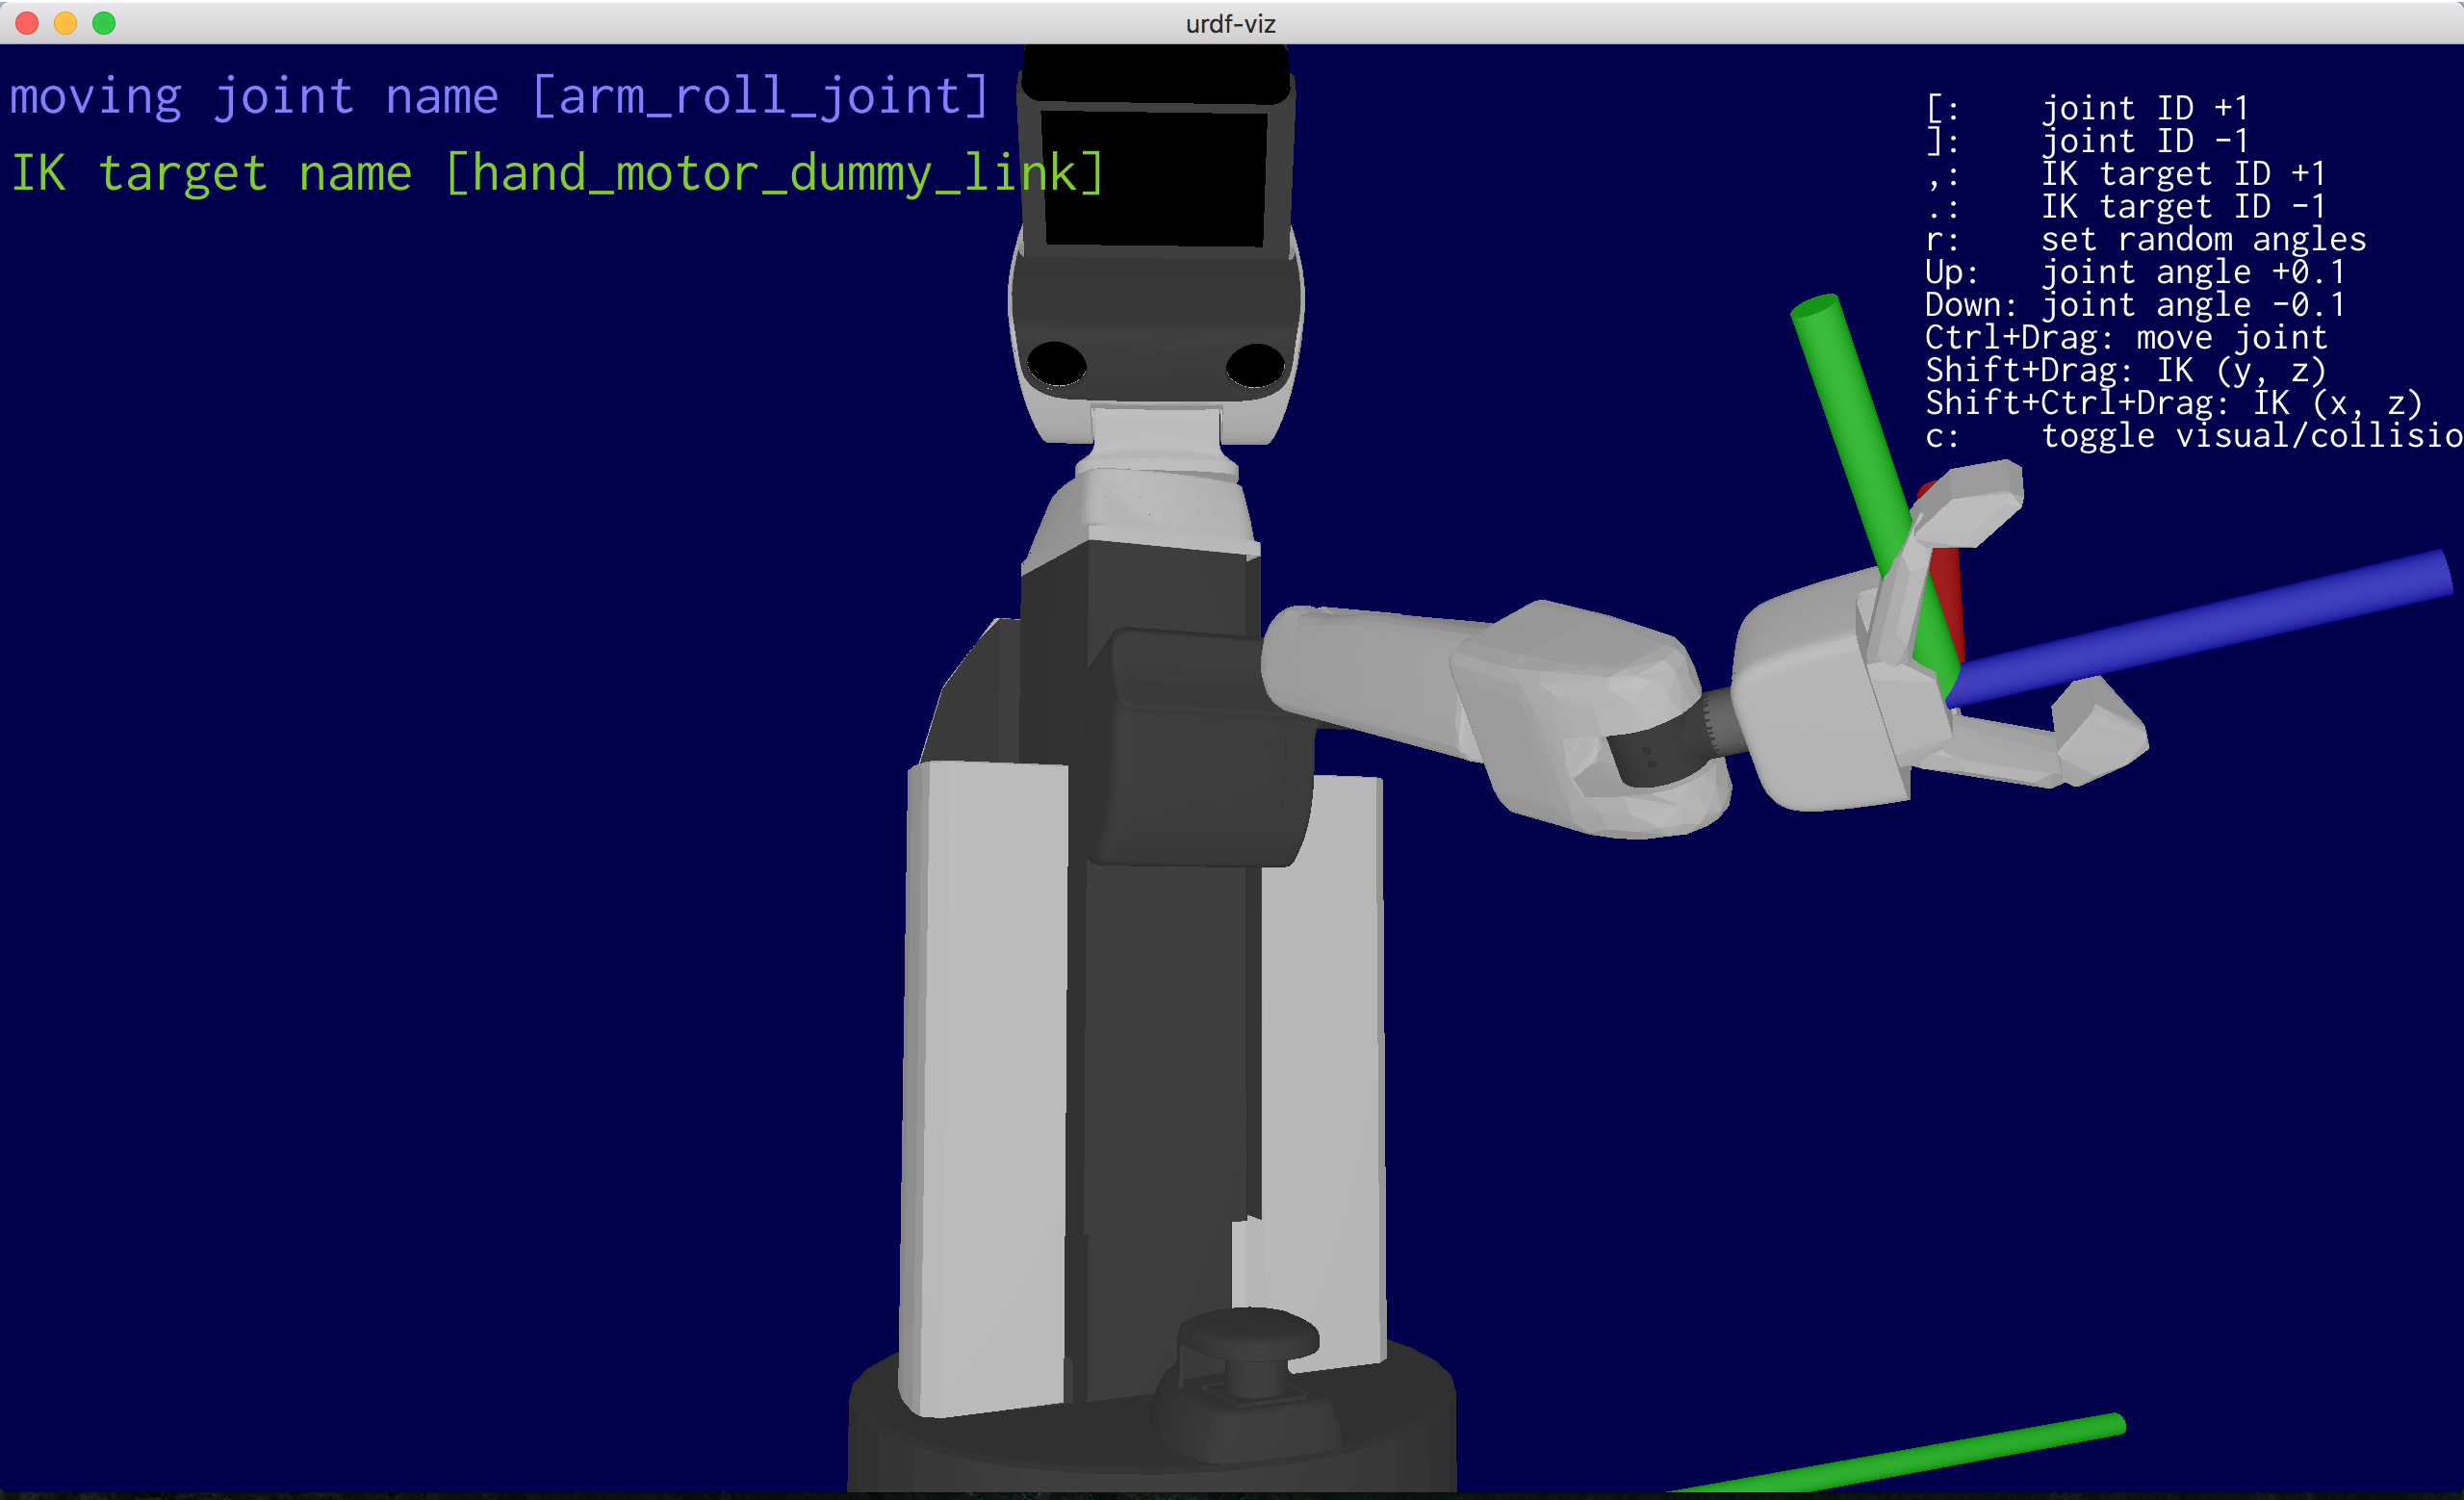Click the 'toggle visual/collision' help line
The width and height of the screenshot is (2464, 1500).
[x=2195, y=436]
